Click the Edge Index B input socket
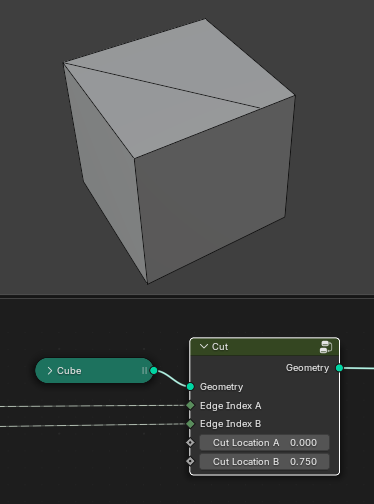This screenshot has width=374, height=504. tap(190, 424)
